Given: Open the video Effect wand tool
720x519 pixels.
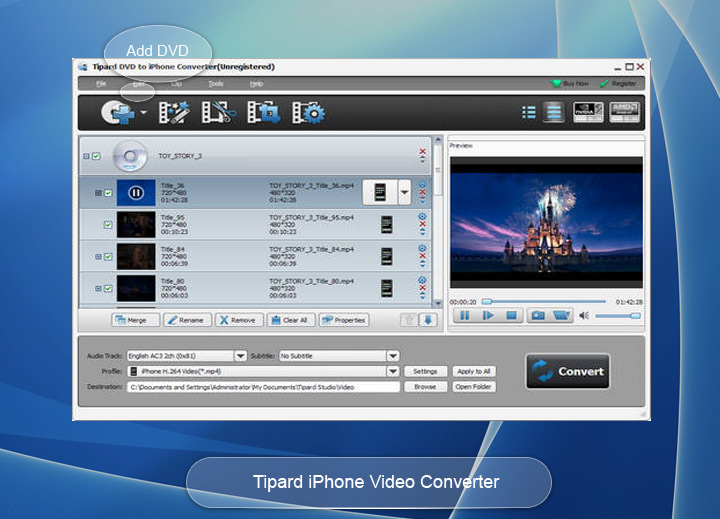Looking at the screenshot, I should (174, 113).
